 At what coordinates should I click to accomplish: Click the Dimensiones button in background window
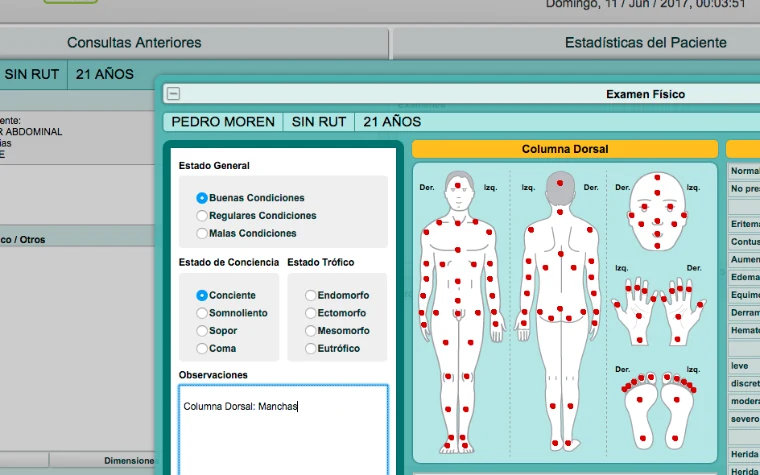102,460
